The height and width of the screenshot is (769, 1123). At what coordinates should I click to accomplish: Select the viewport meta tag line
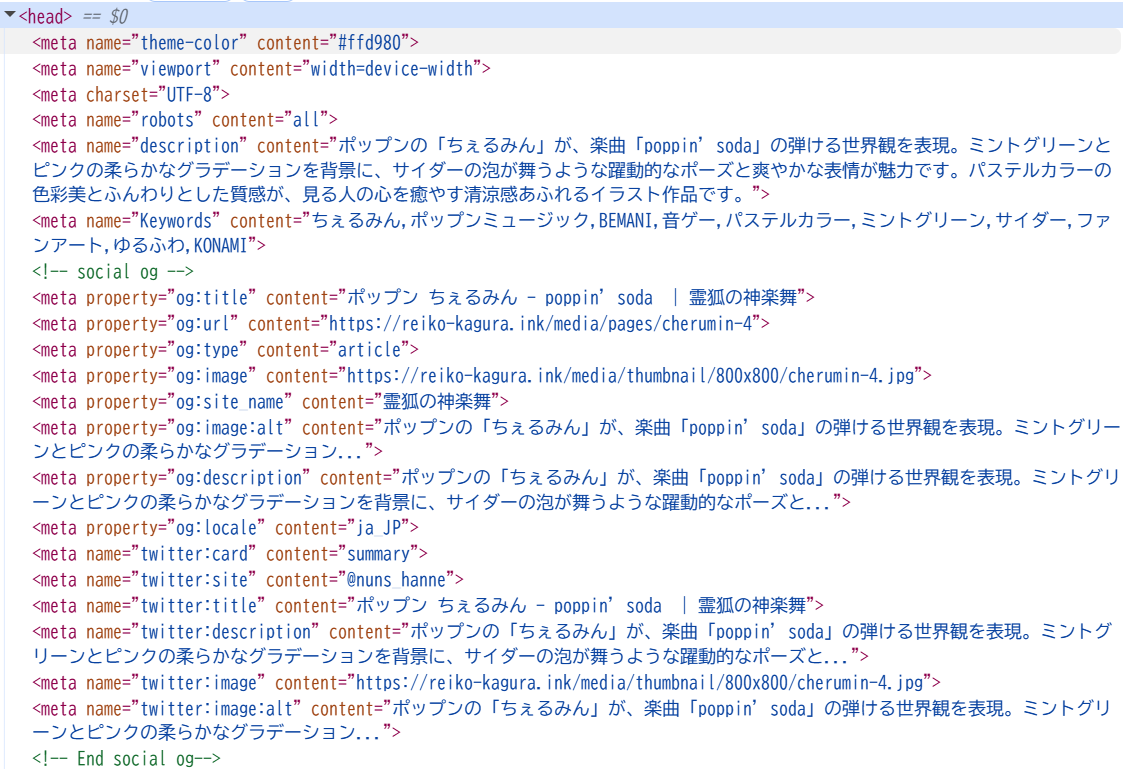(x=261, y=69)
